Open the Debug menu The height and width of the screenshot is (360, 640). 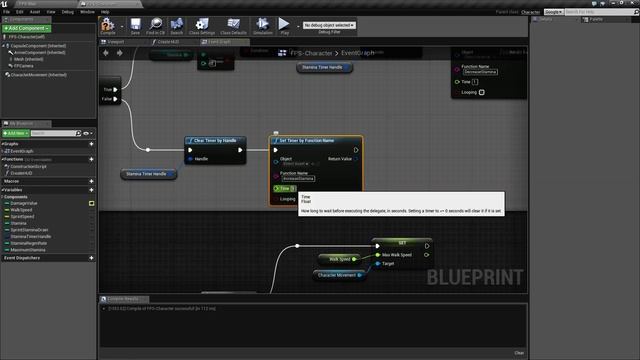(x=68, y=12)
